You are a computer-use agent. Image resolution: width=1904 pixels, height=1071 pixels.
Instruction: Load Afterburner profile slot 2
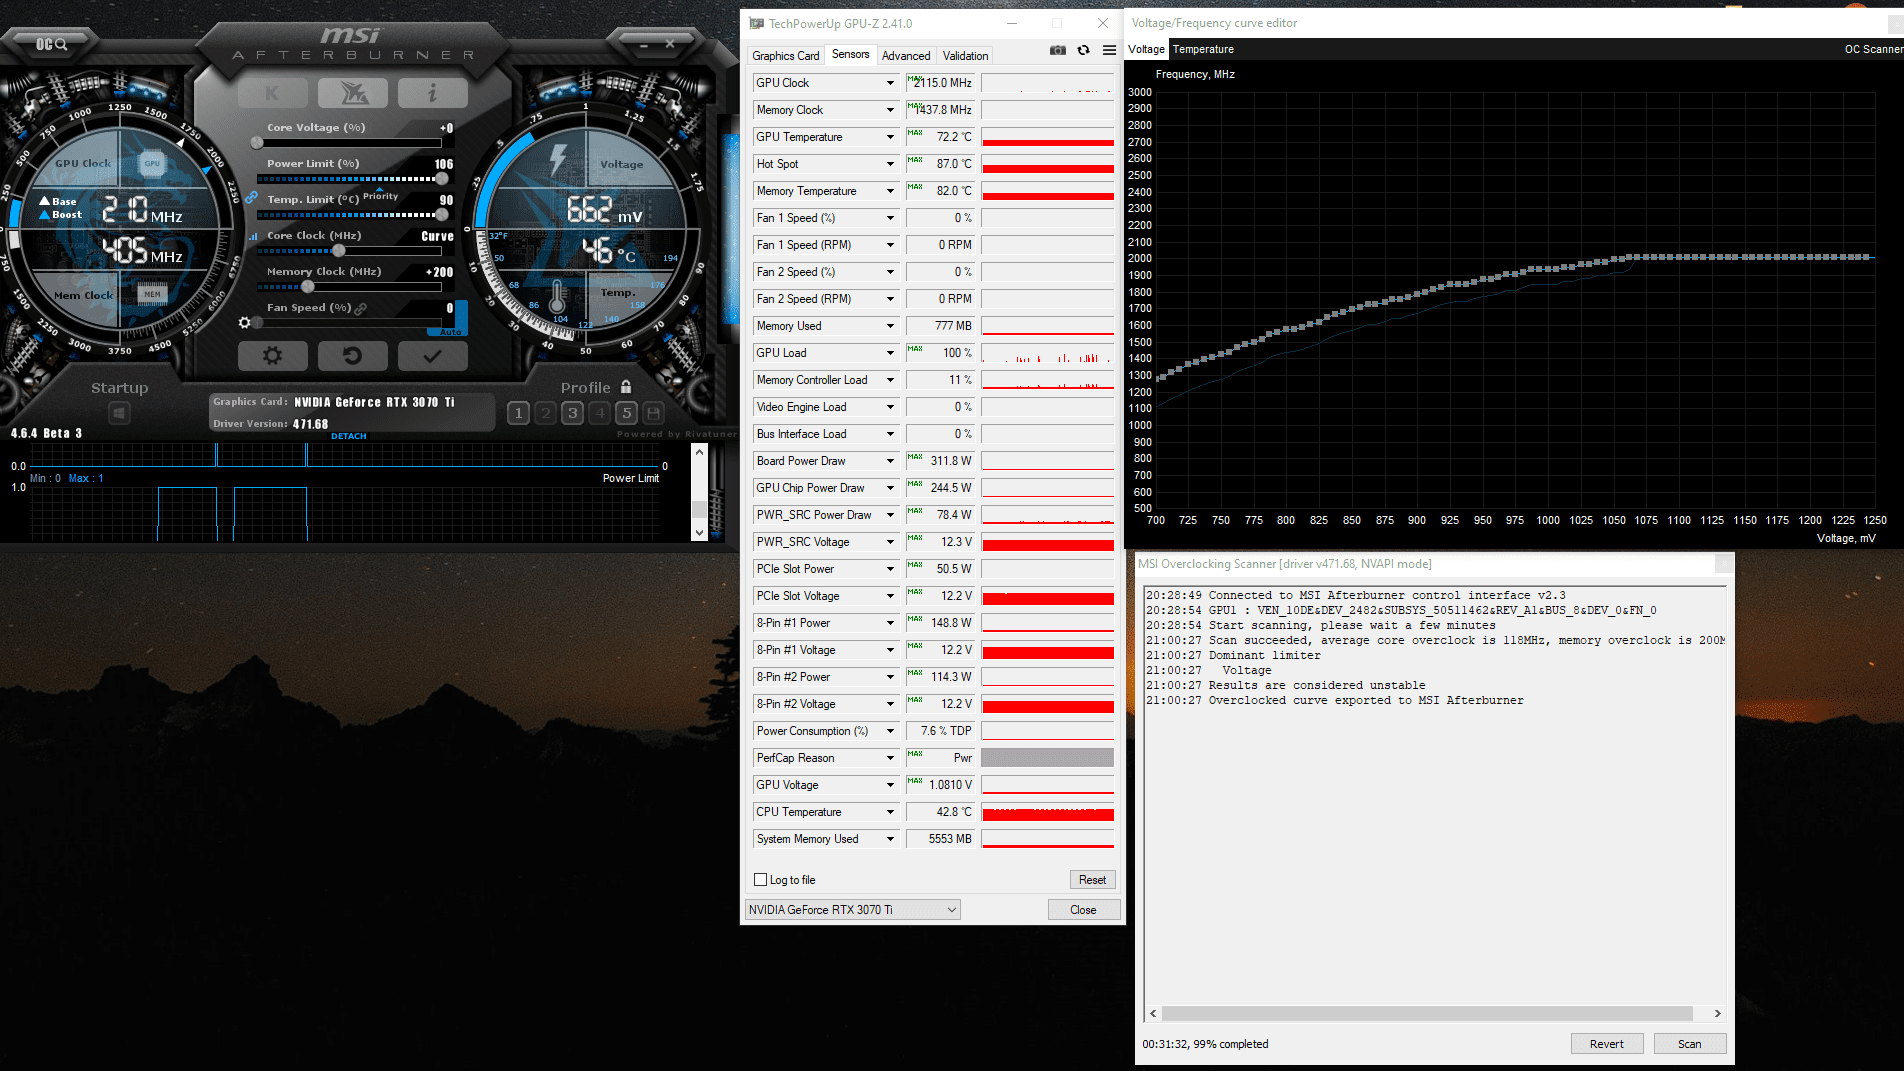point(545,413)
